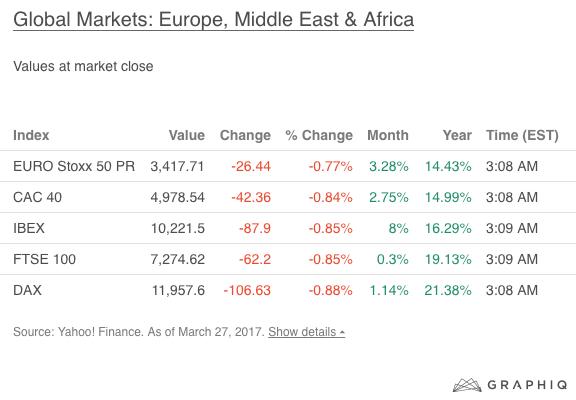Click the Graphiq mountain logo icon
The height and width of the screenshot is (400, 576).
point(467,385)
